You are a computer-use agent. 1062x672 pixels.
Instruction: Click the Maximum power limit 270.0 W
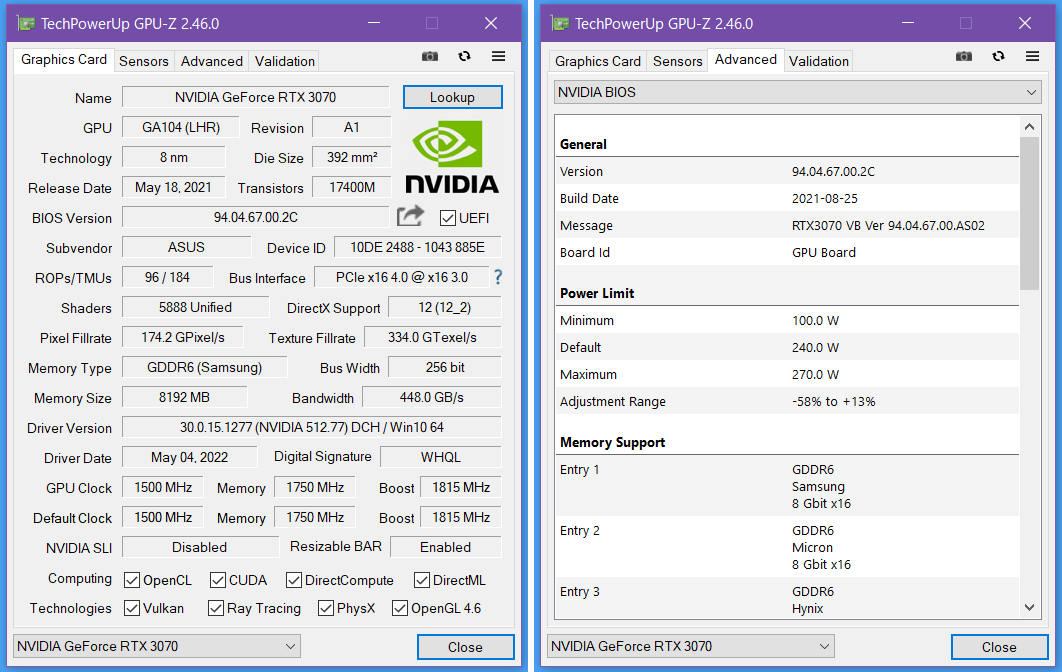pos(815,375)
